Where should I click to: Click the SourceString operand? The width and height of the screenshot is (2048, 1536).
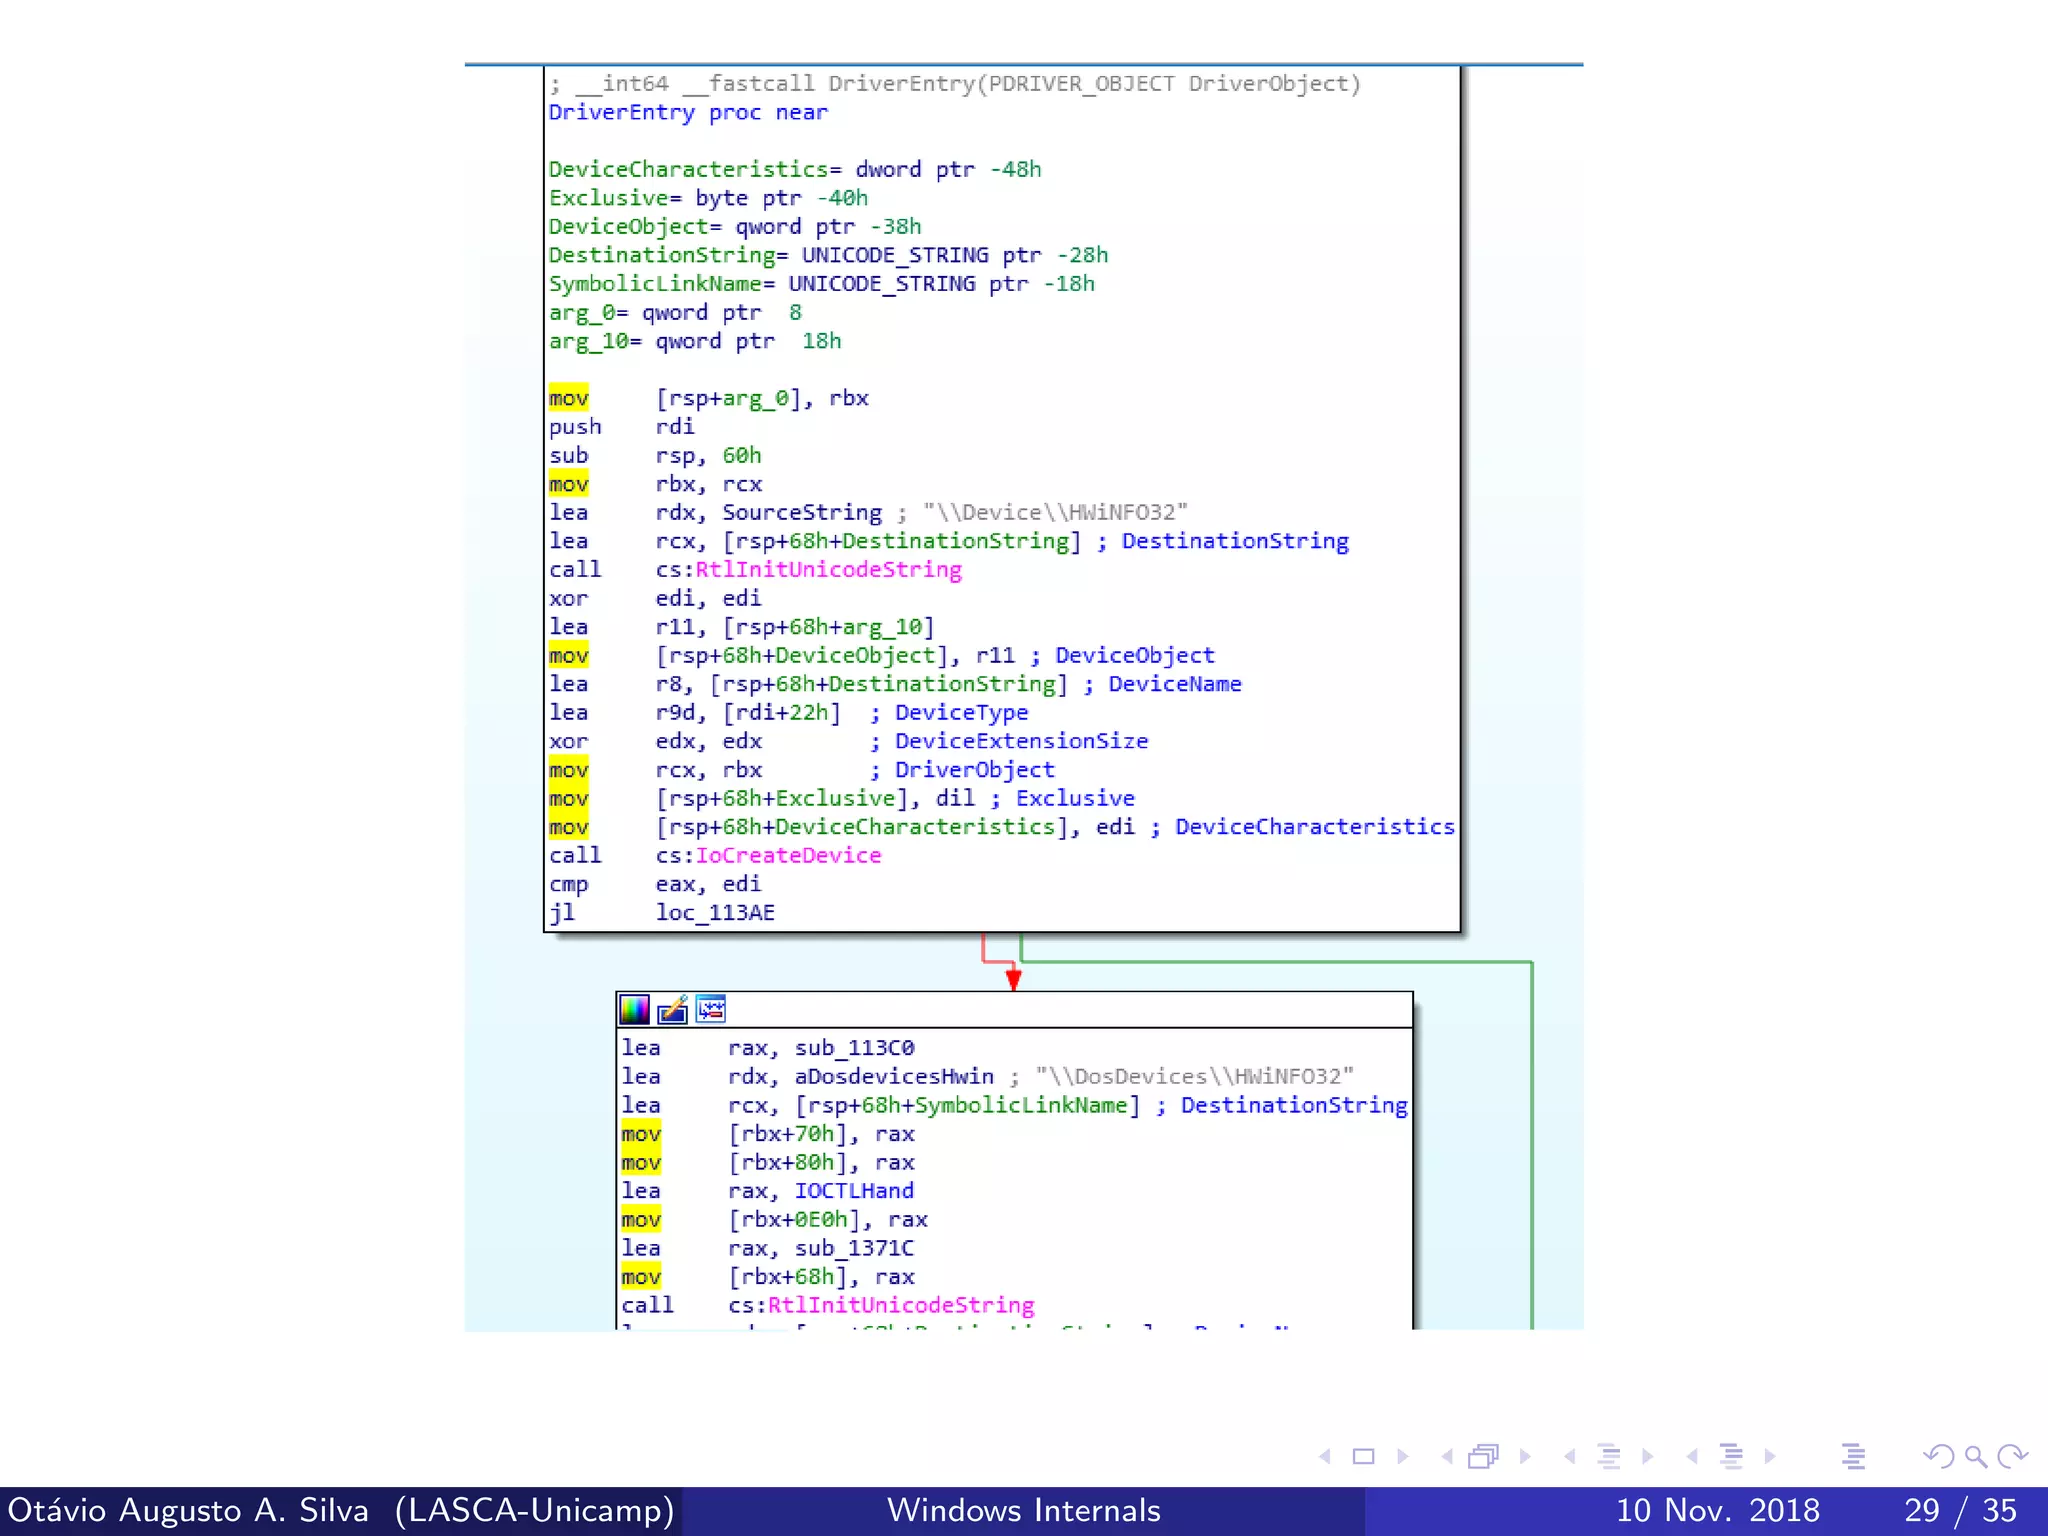[x=802, y=513]
